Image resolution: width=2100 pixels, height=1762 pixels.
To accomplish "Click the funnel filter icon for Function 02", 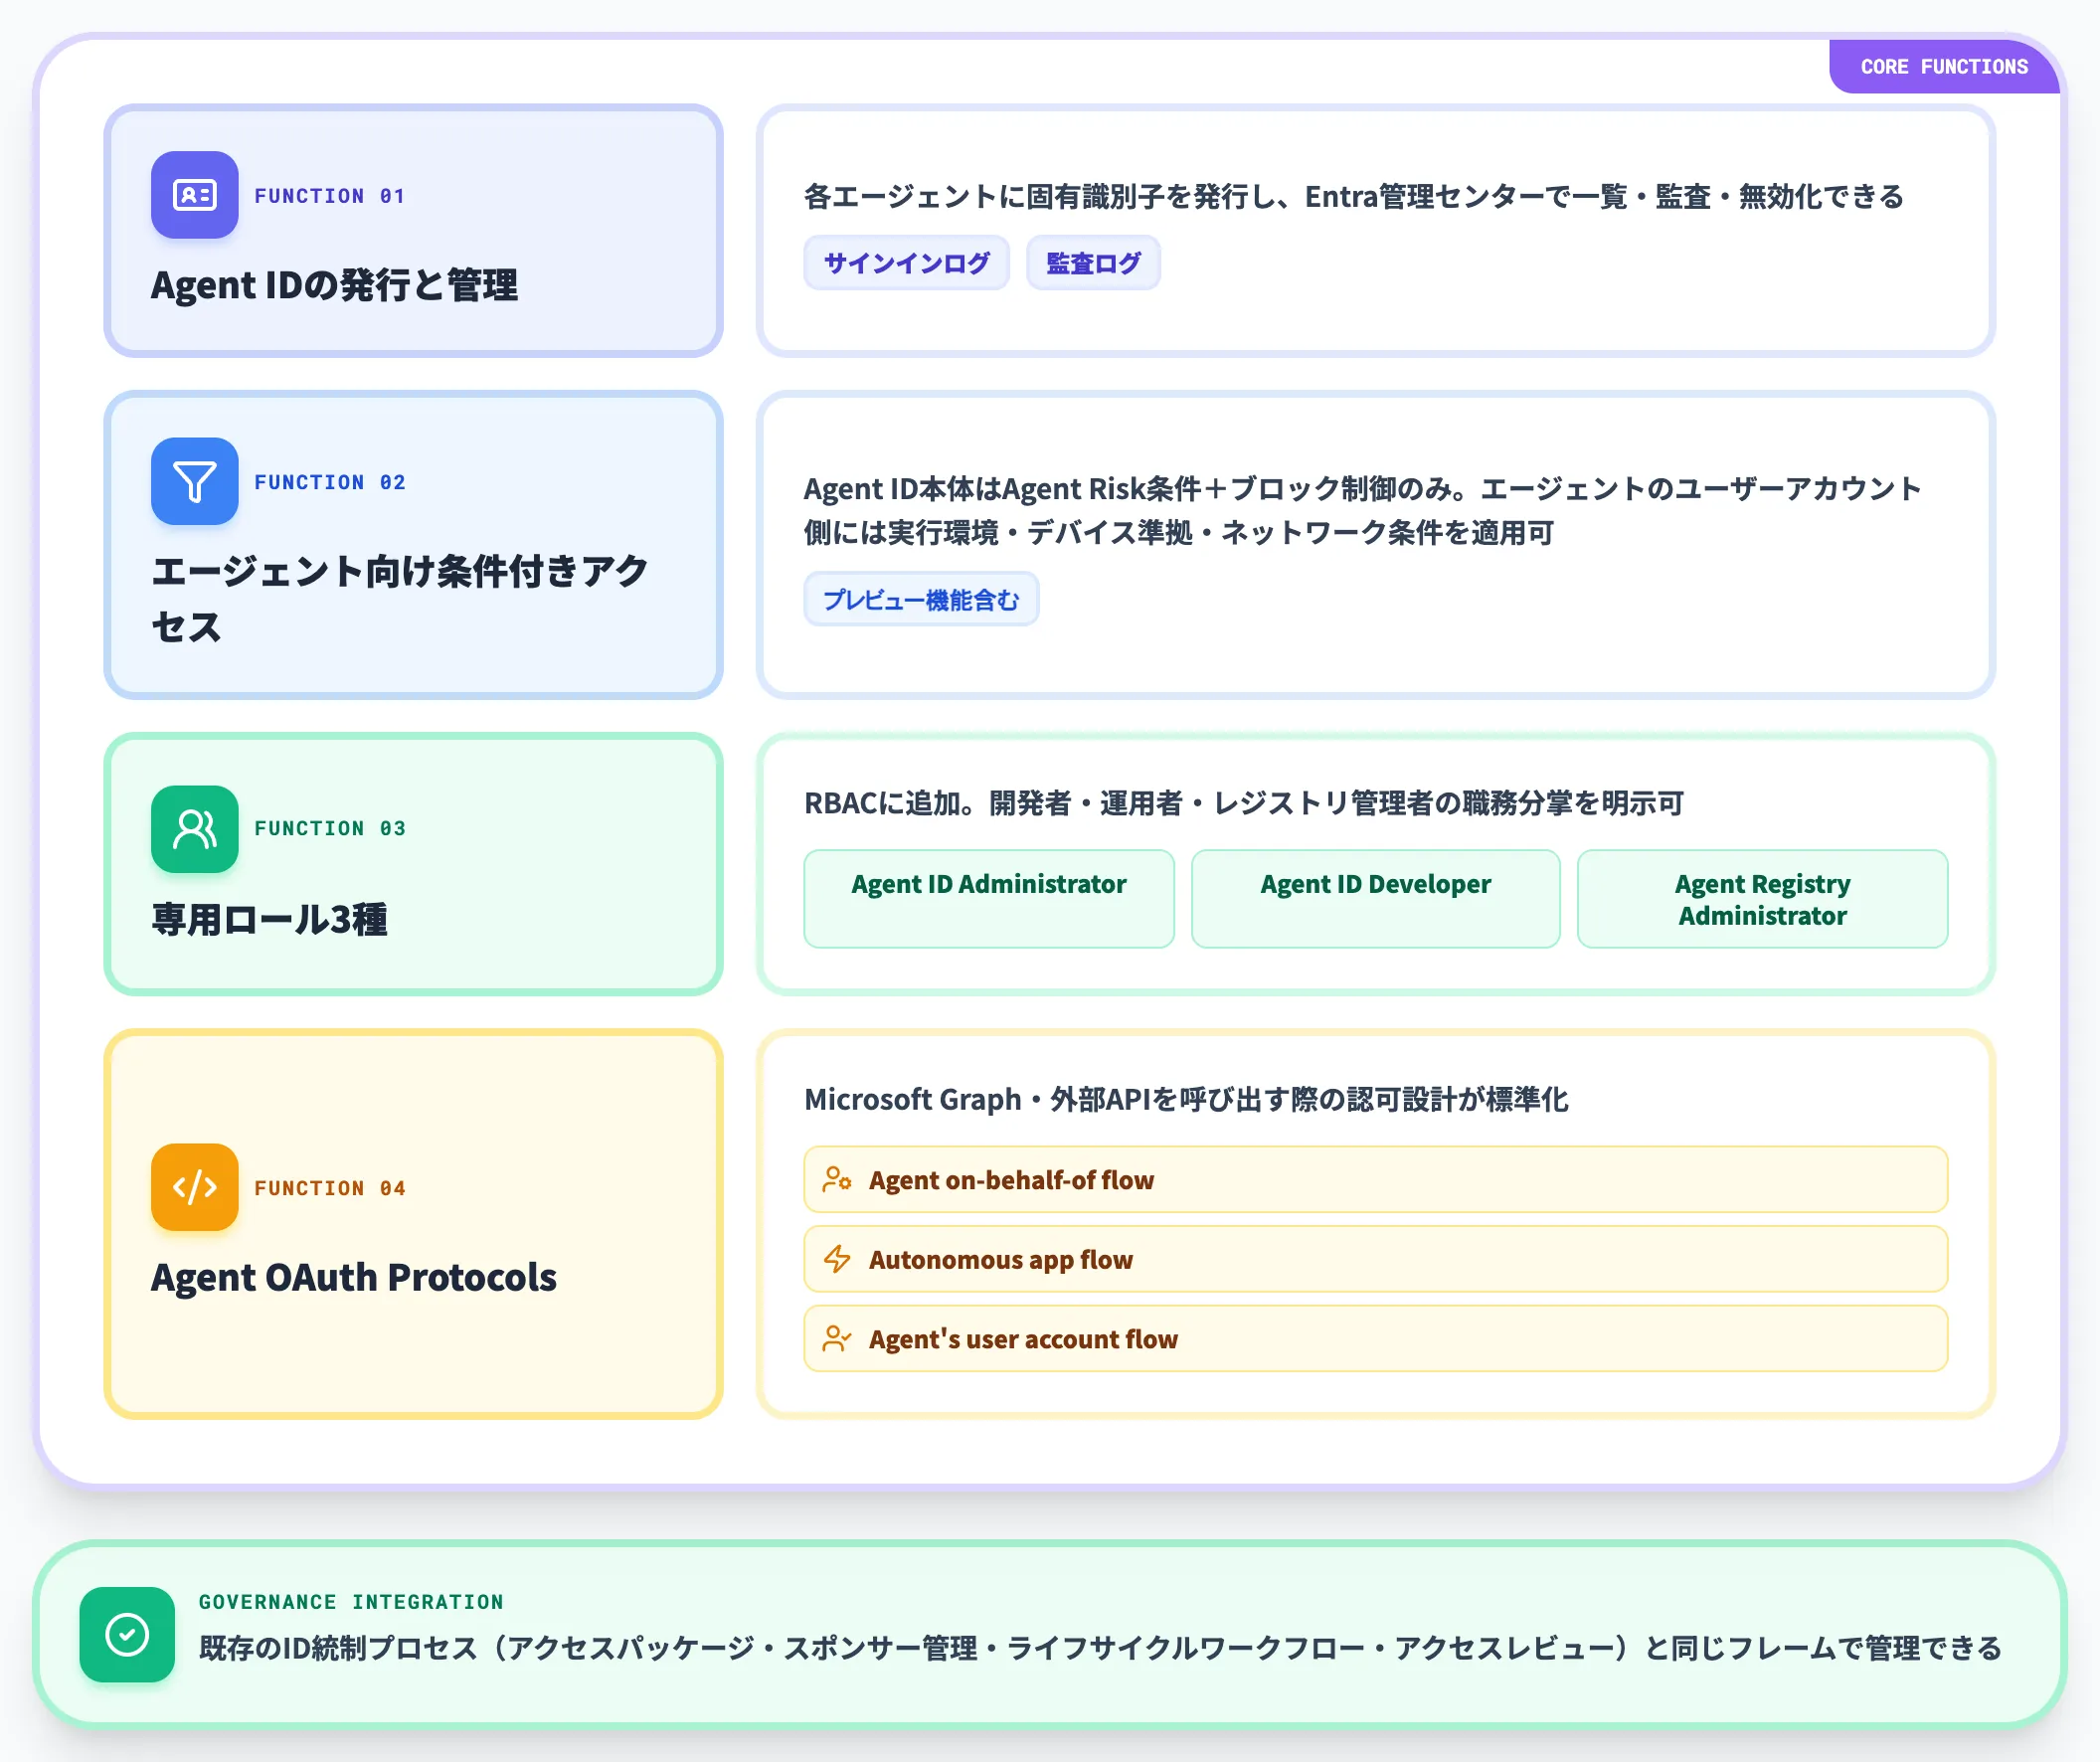I will pyautogui.click(x=194, y=481).
